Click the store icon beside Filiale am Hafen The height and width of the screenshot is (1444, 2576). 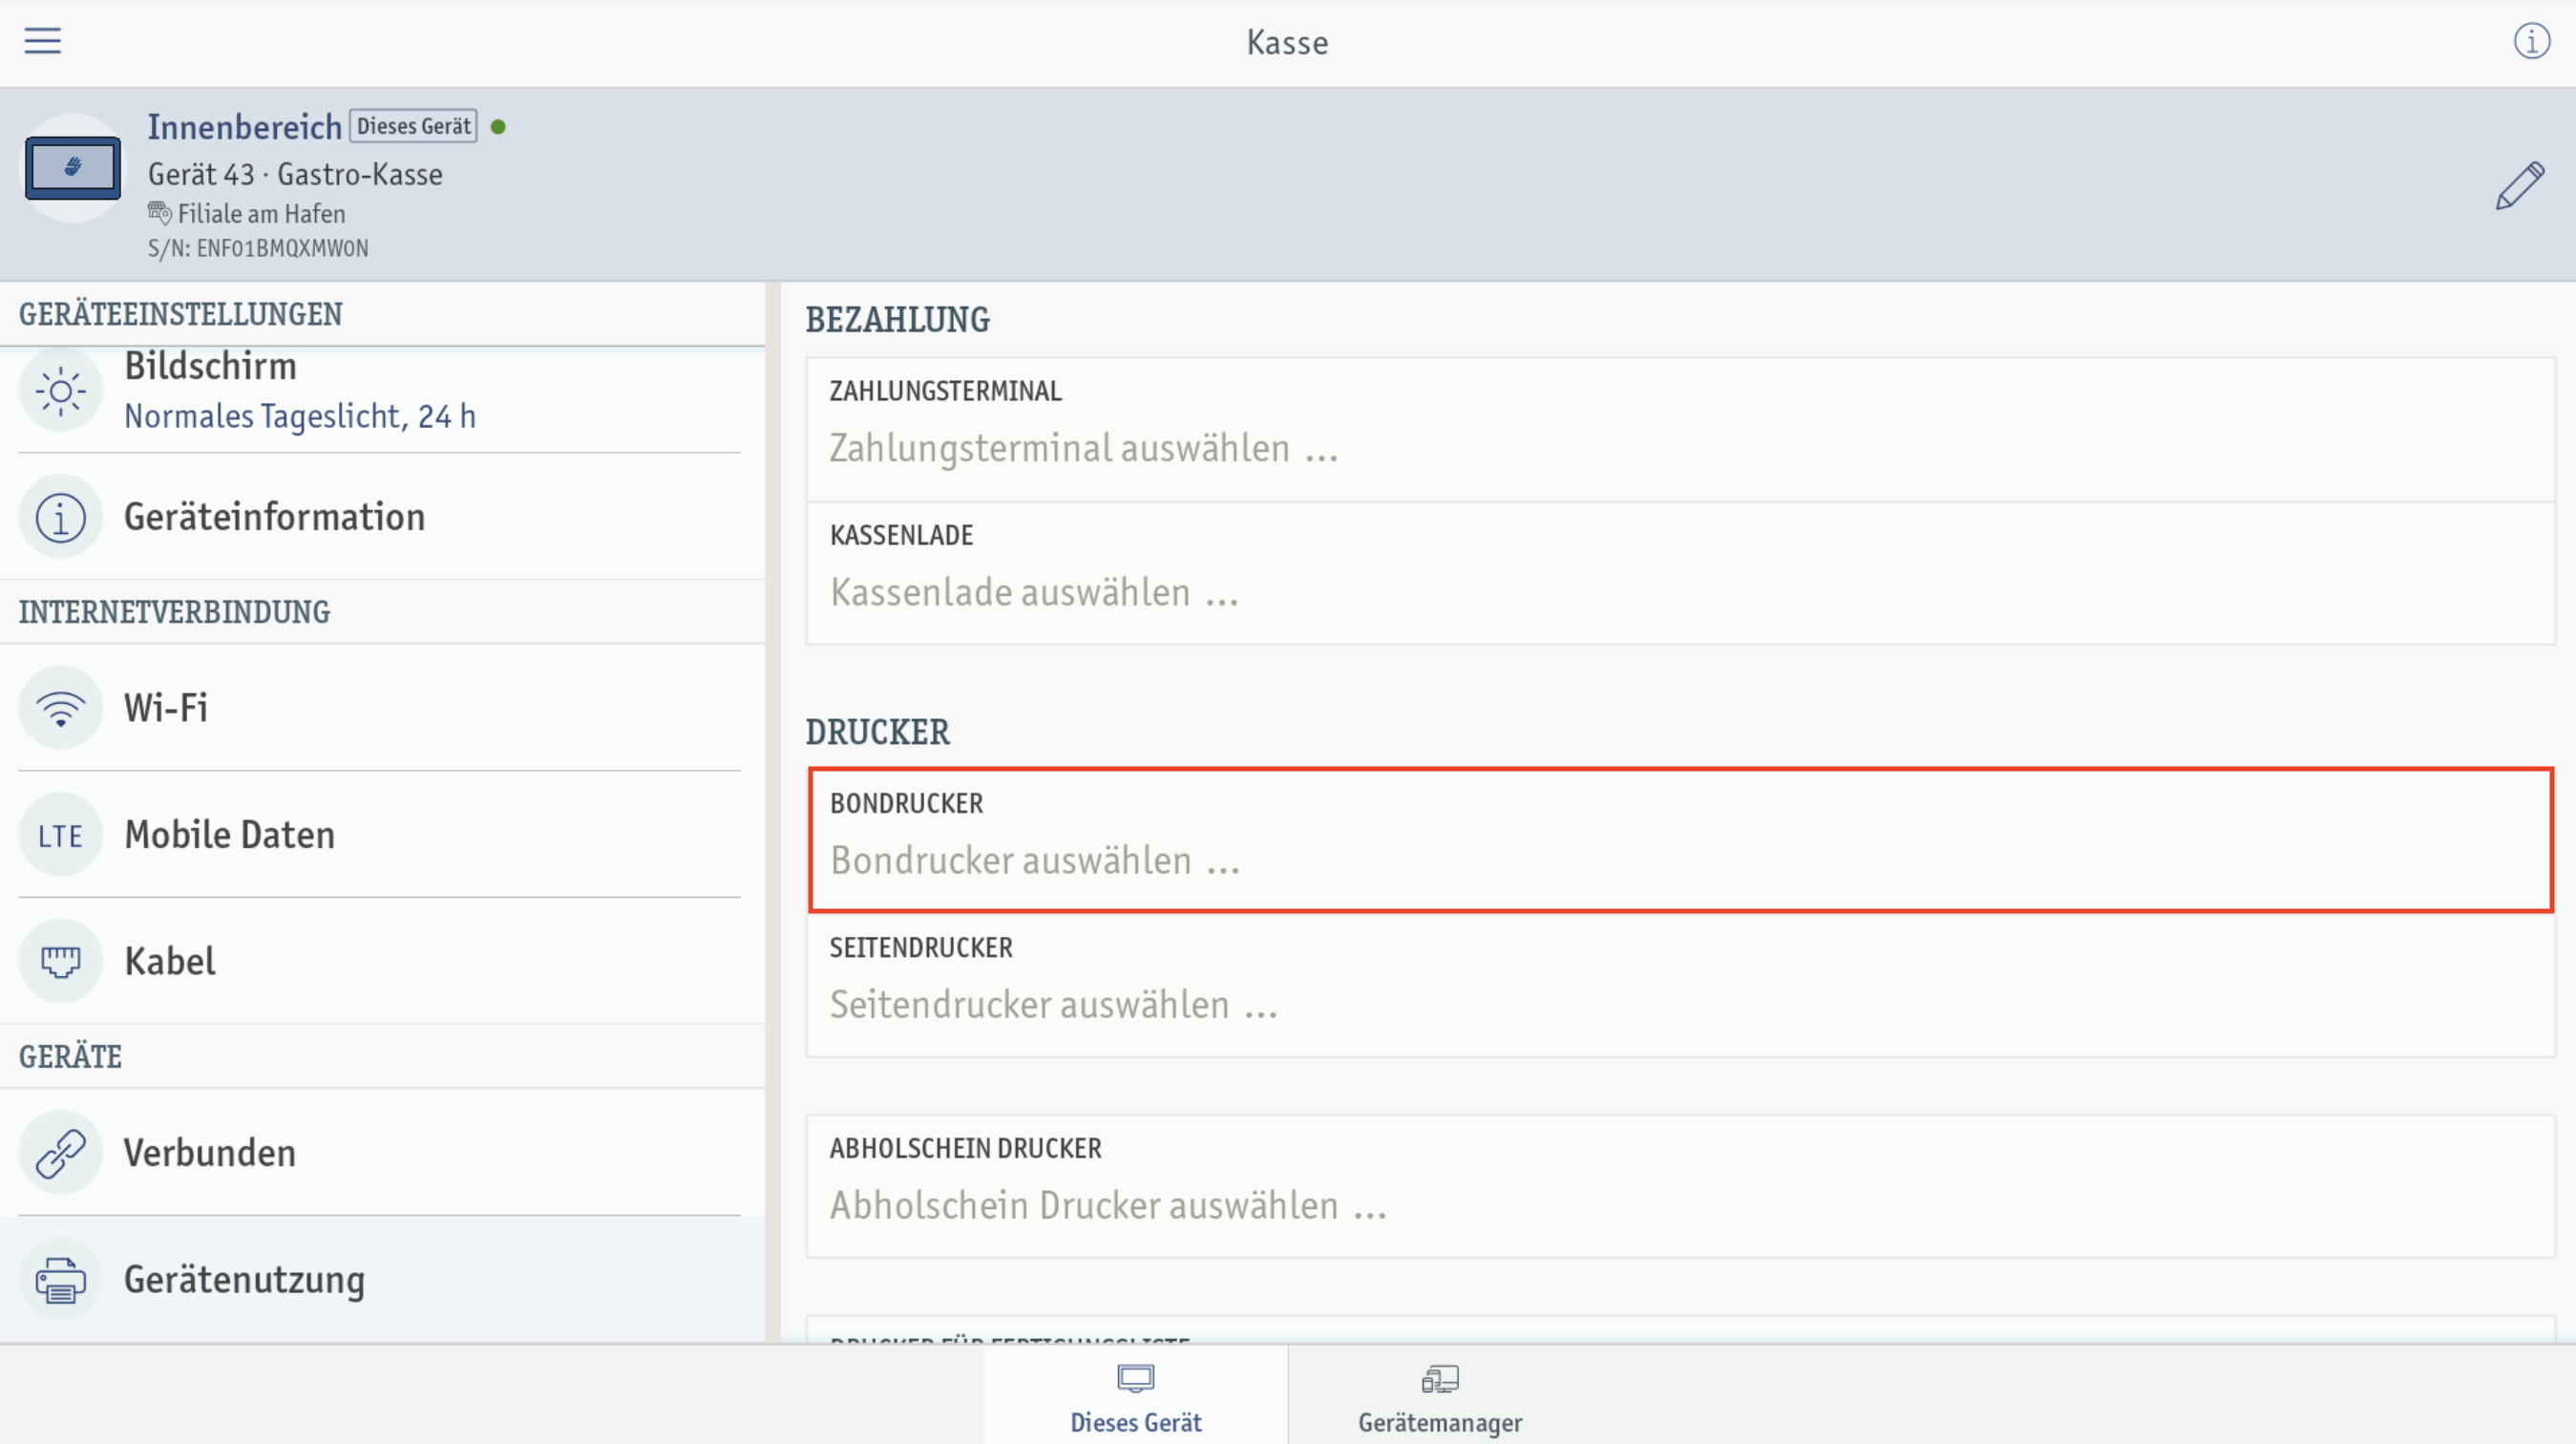coord(160,213)
